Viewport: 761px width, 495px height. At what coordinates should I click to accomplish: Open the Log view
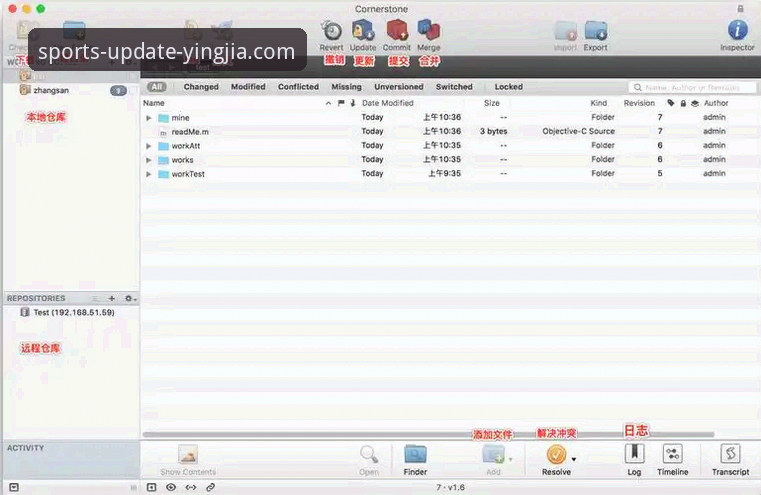(634, 454)
